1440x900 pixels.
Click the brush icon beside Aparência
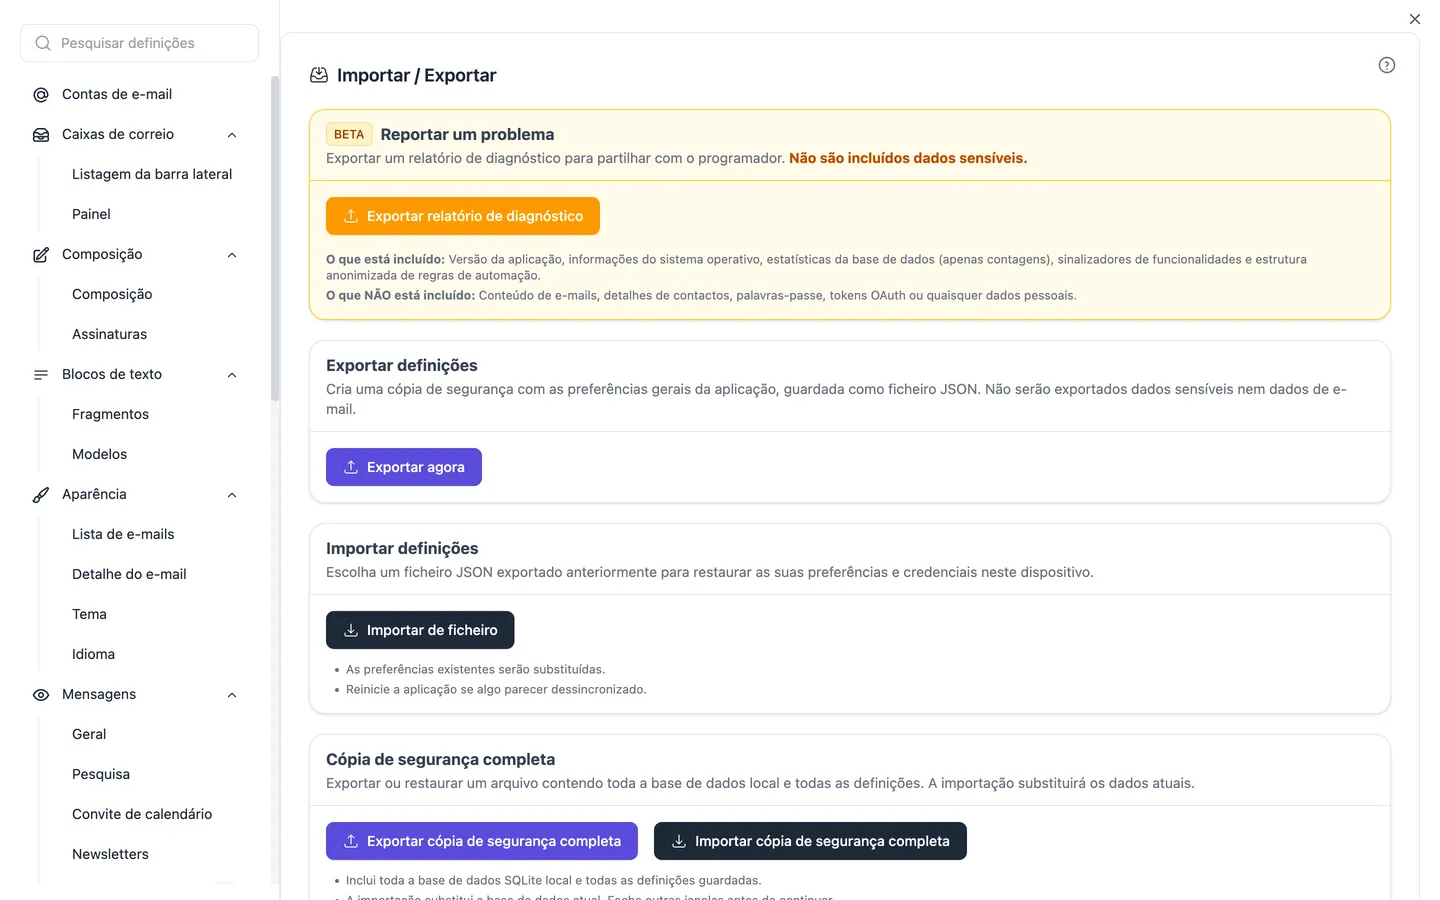pyautogui.click(x=41, y=495)
